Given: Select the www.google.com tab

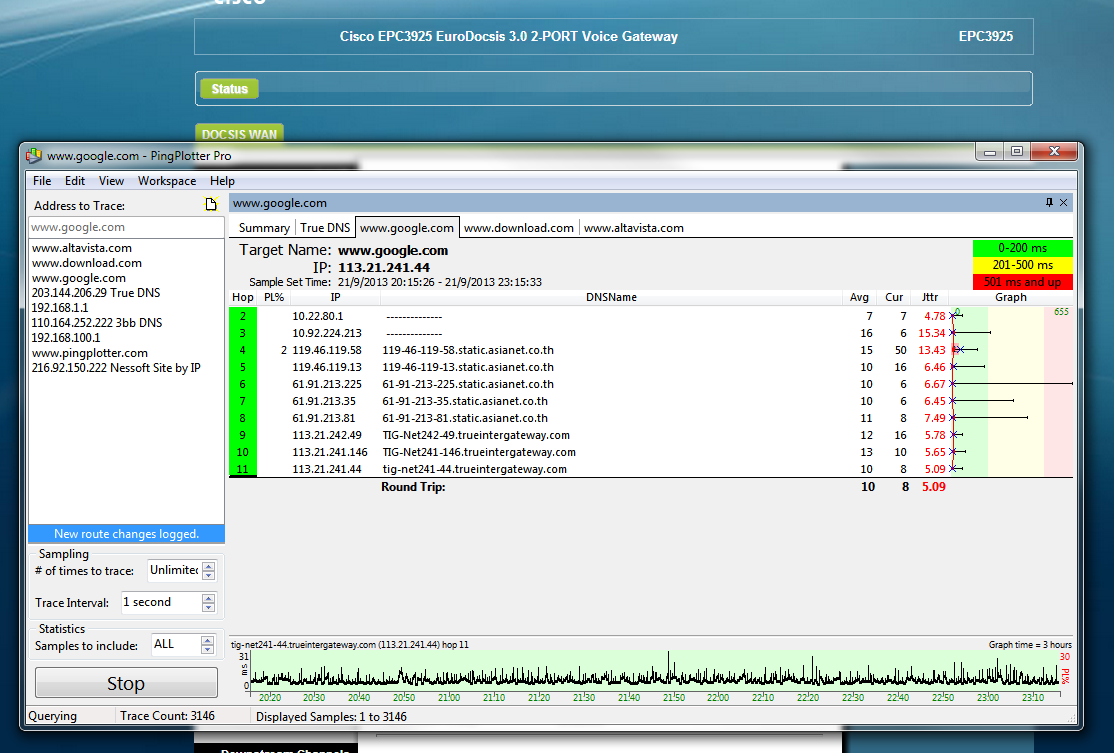Looking at the screenshot, I should (406, 227).
